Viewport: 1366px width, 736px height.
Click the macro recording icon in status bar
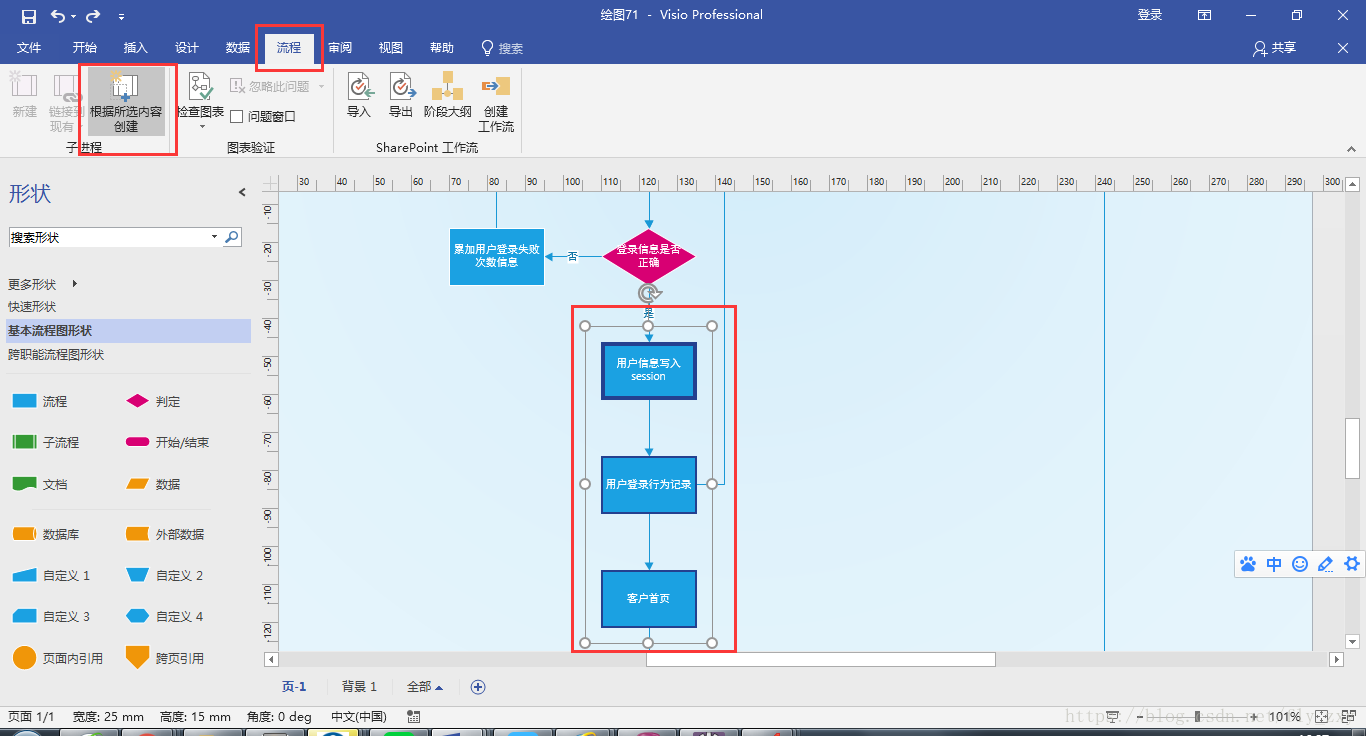tap(414, 717)
